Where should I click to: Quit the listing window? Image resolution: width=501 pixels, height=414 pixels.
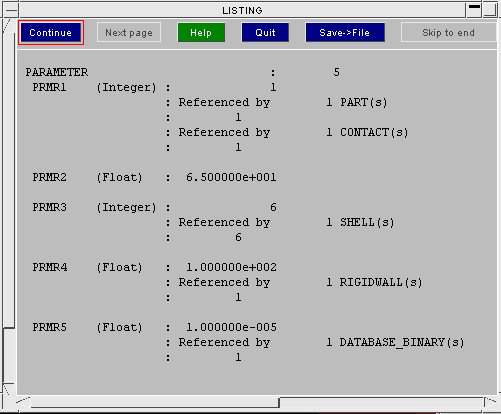click(265, 33)
